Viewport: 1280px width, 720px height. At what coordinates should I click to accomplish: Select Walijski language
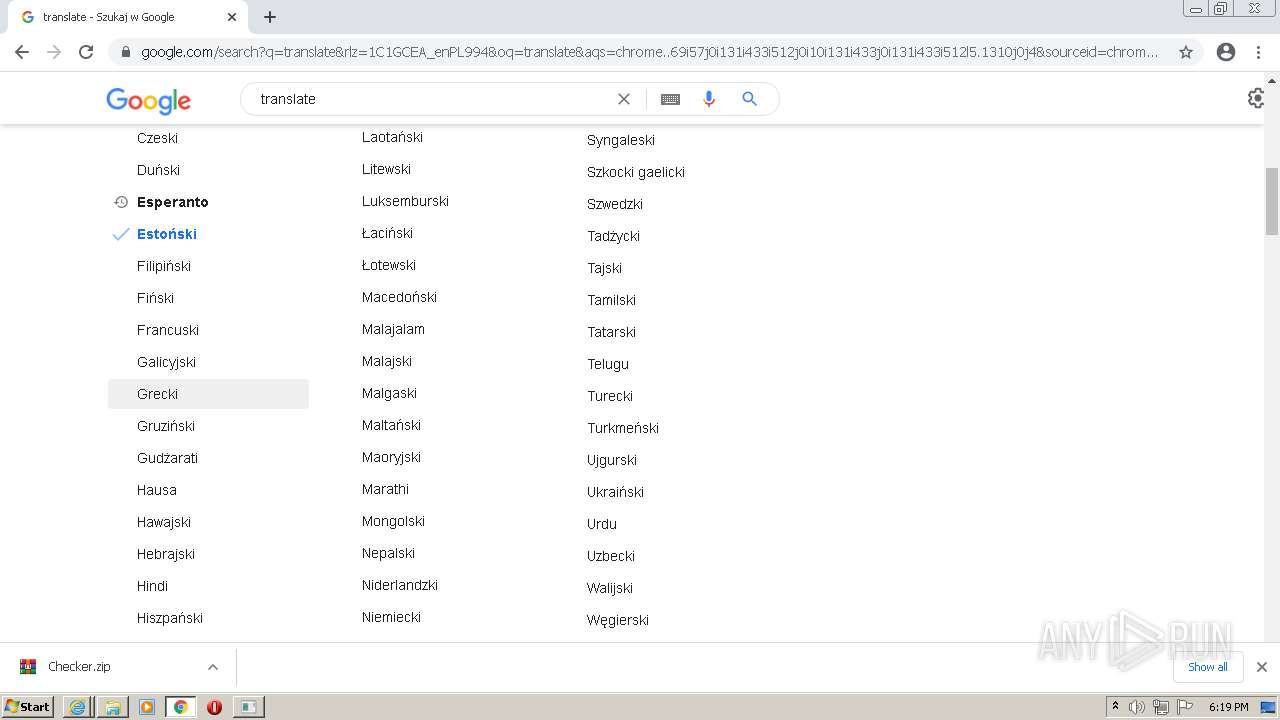tap(610, 588)
